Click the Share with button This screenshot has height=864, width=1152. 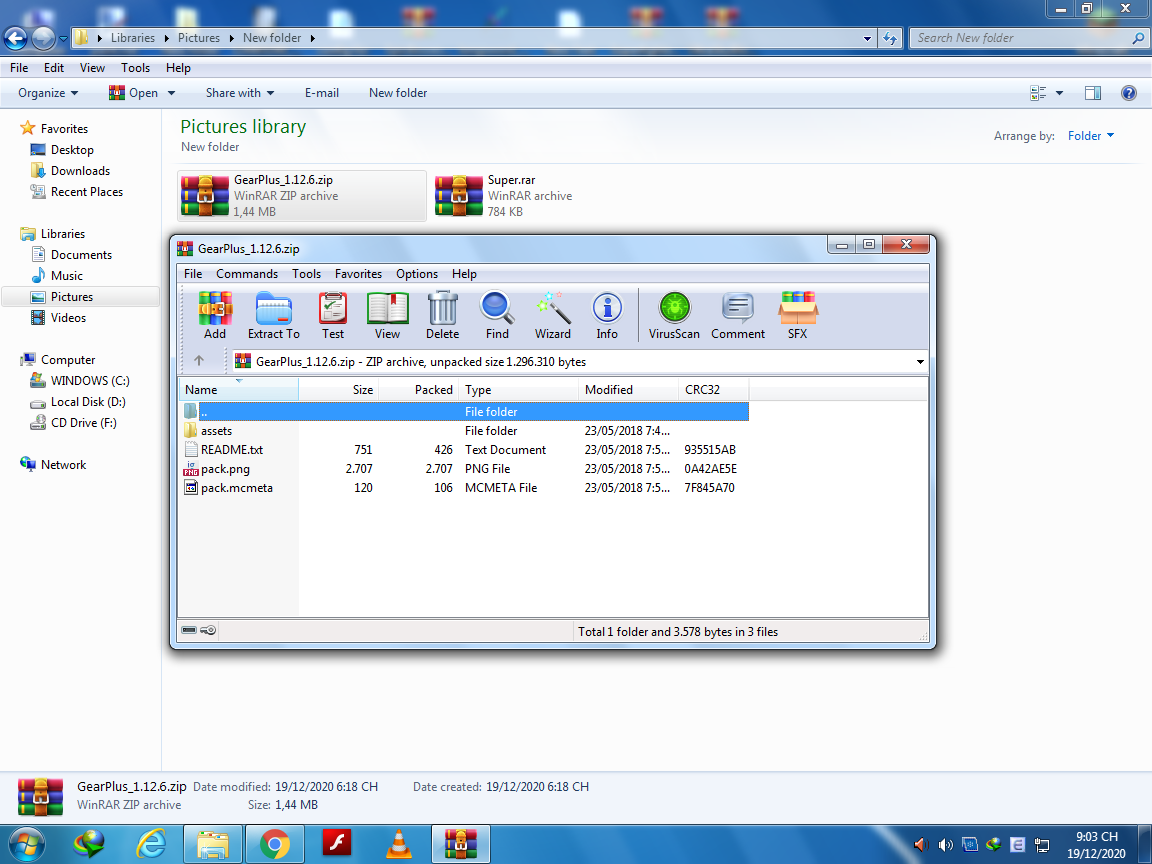click(x=240, y=93)
